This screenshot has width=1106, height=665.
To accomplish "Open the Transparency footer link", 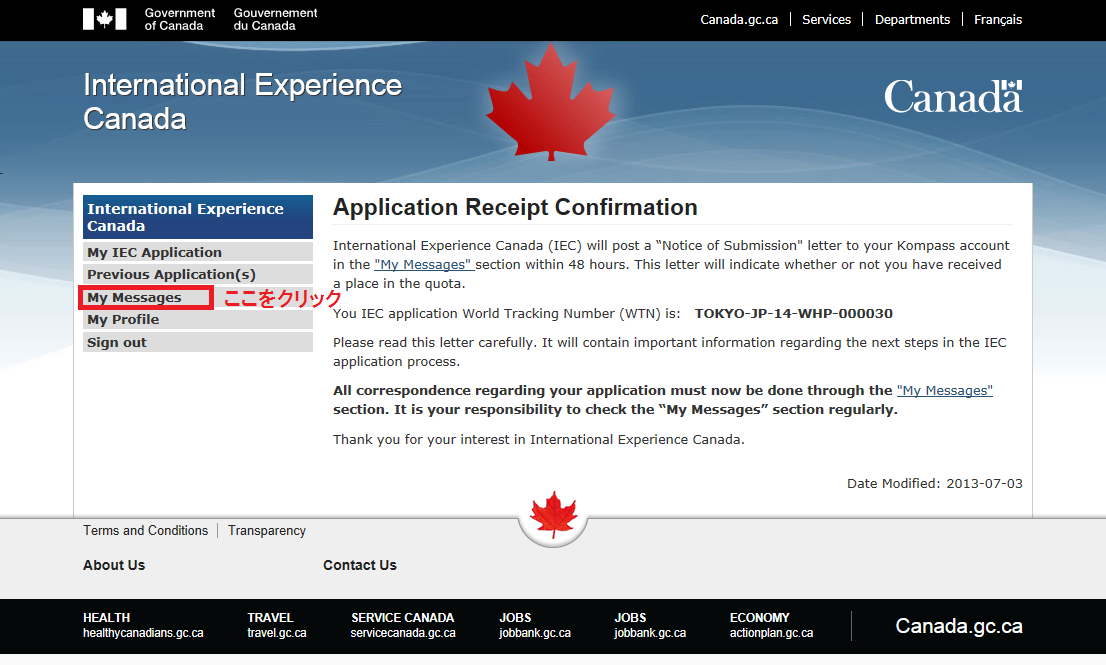I will coord(267,530).
